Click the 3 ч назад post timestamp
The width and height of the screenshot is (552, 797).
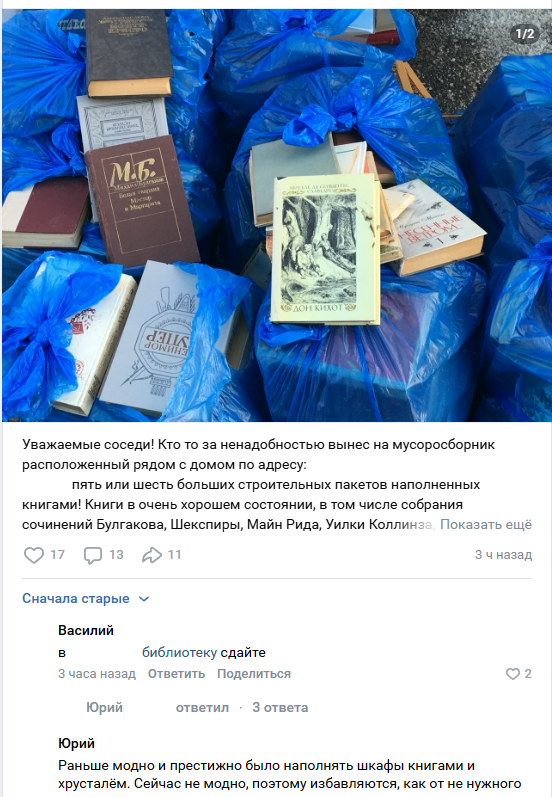tap(503, 555)
